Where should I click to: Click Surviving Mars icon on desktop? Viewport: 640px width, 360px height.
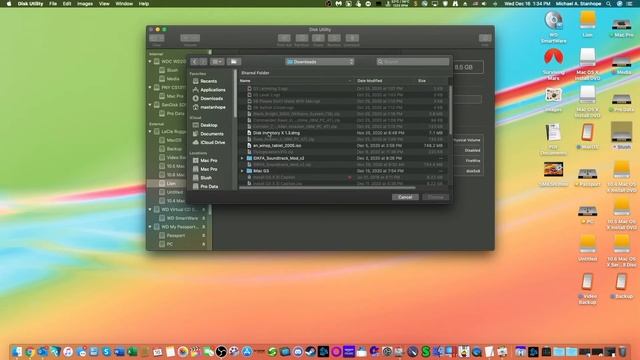553,58
